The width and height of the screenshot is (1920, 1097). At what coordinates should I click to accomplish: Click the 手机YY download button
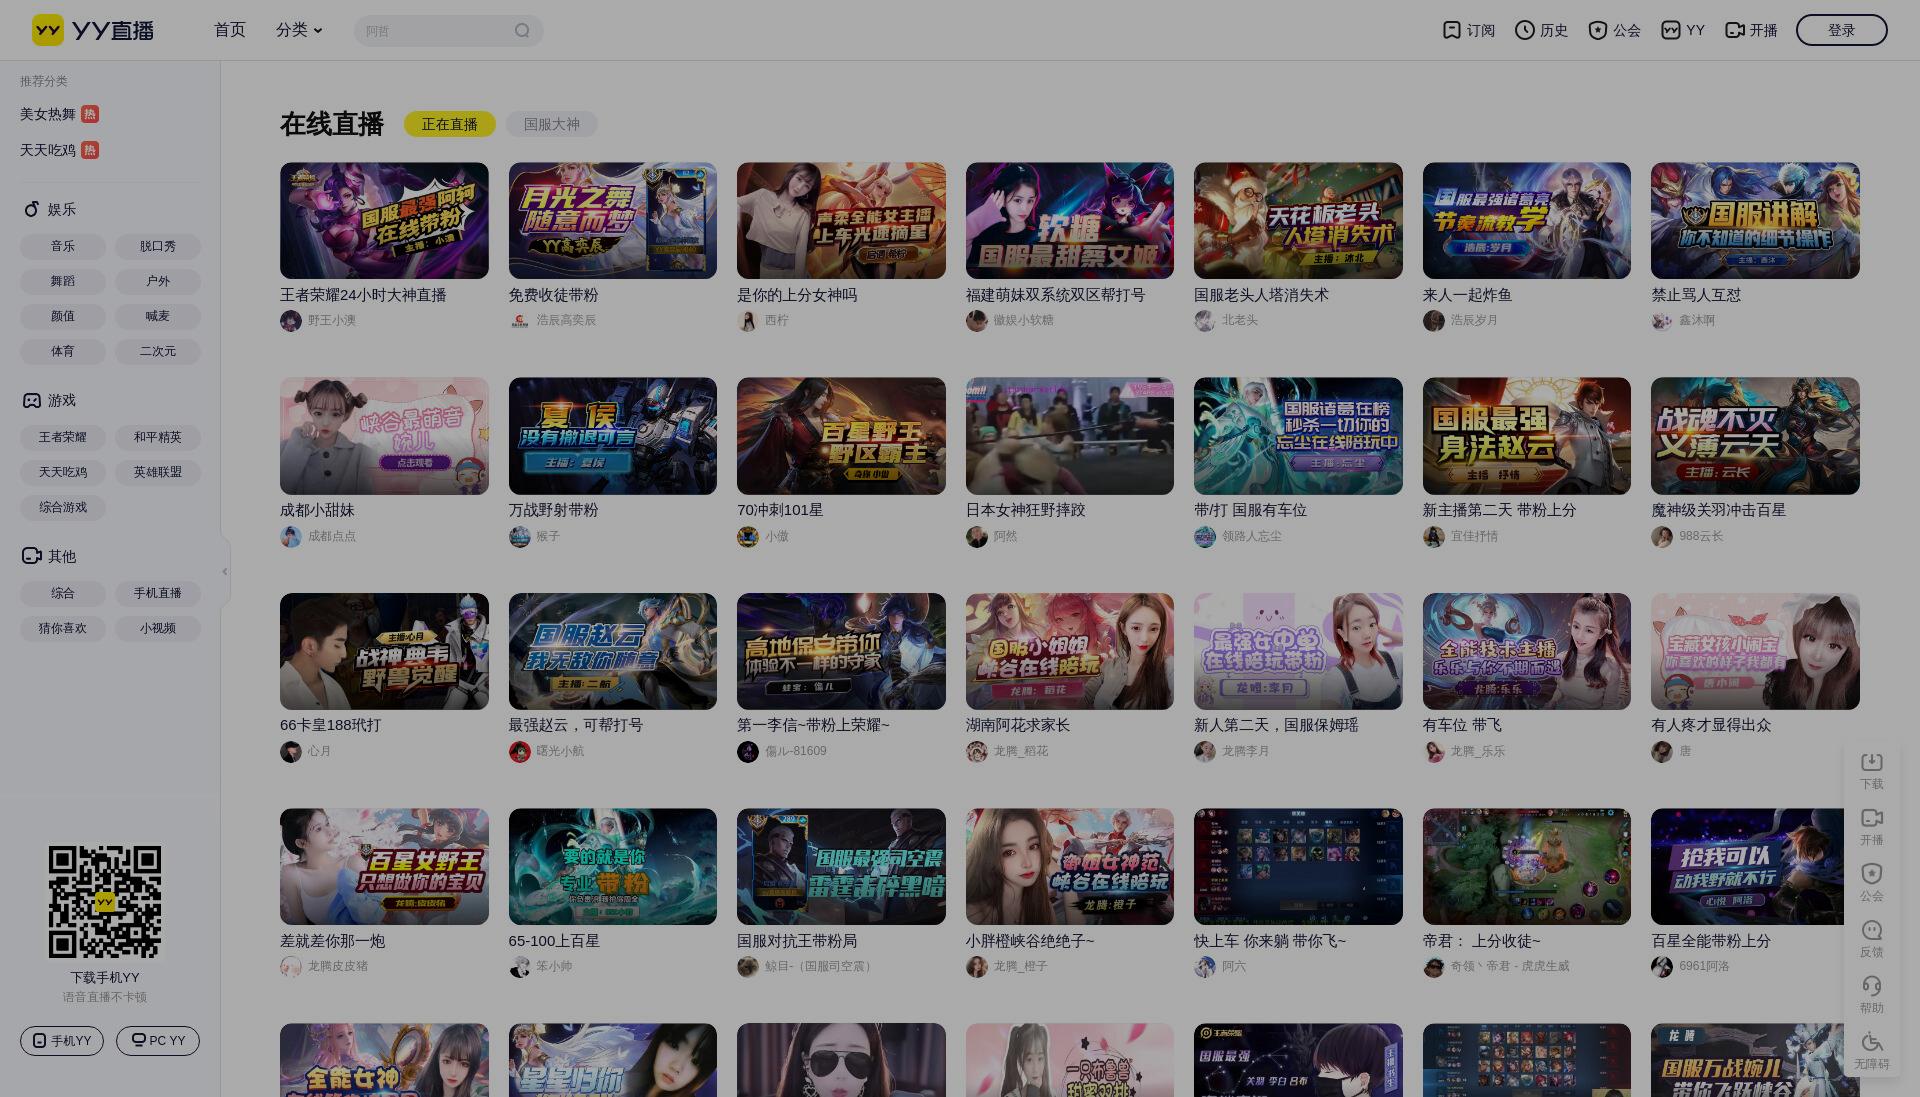(x=62, y=1041)
